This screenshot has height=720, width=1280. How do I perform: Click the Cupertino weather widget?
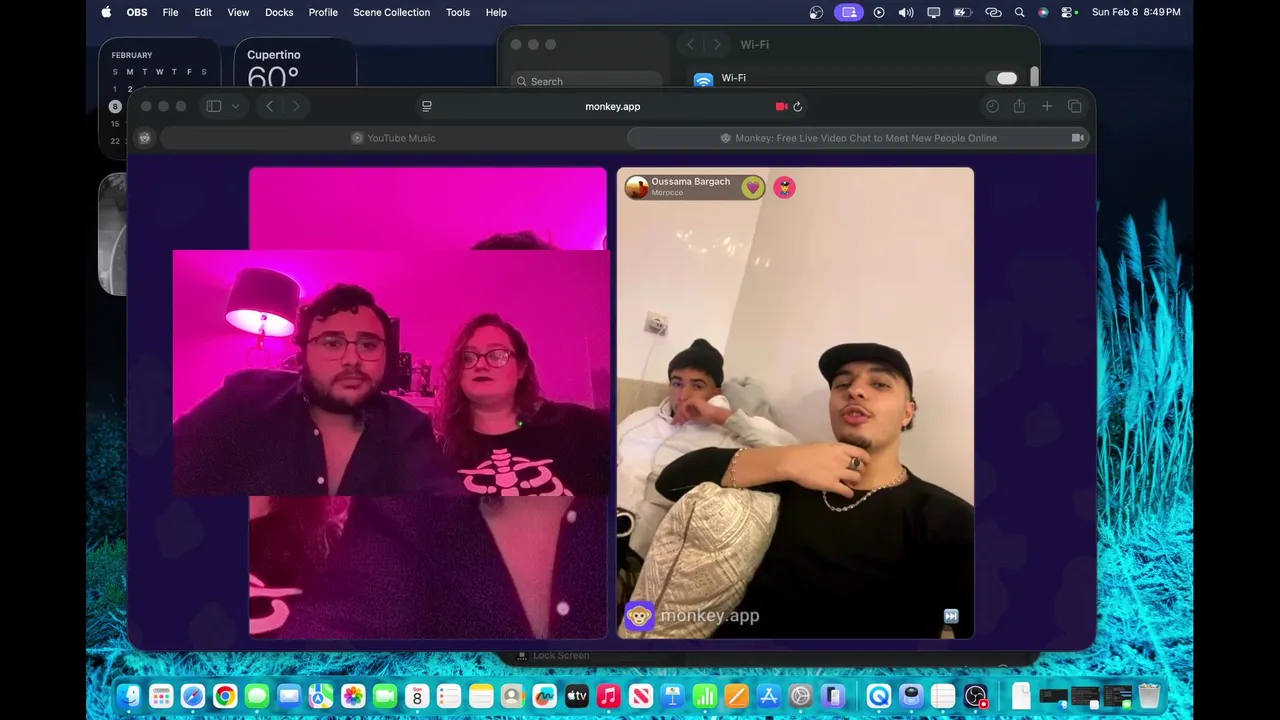295,64
